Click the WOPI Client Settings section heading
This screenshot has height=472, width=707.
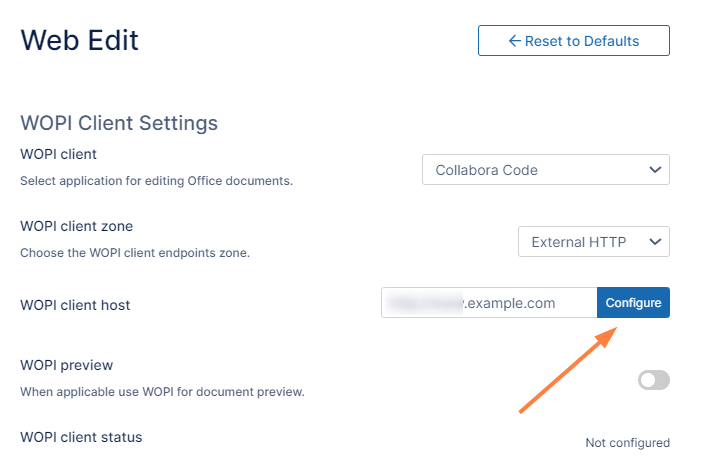[x=119, y=124]
